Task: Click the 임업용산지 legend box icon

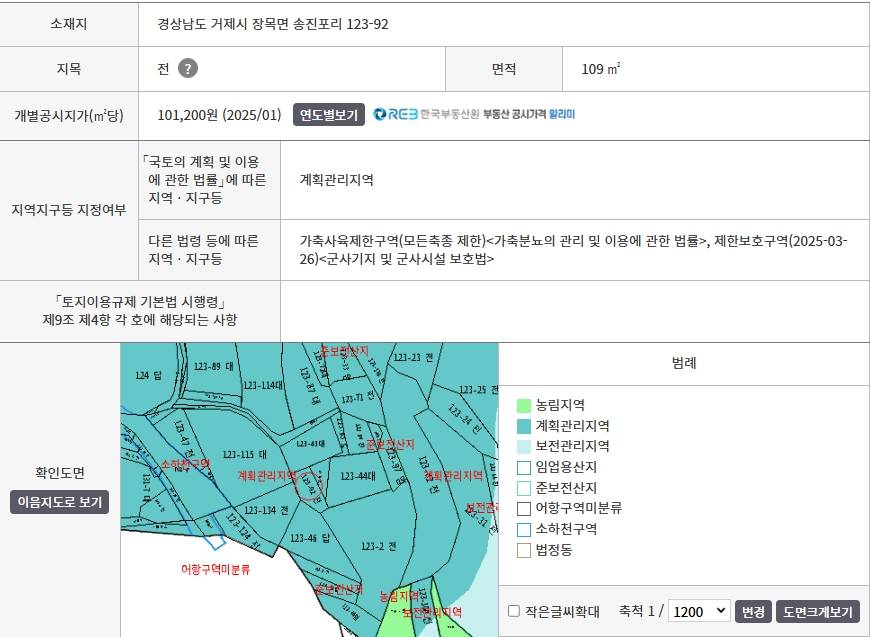Action: coord(524,467)
